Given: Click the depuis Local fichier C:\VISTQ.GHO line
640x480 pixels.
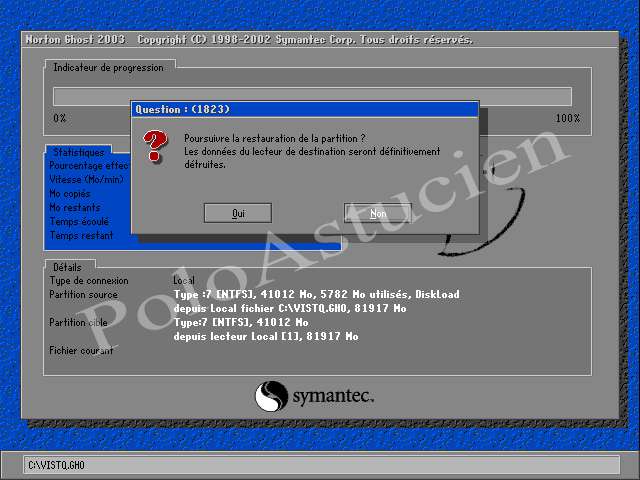Looking at the screenshot, I should coord(290,308).
